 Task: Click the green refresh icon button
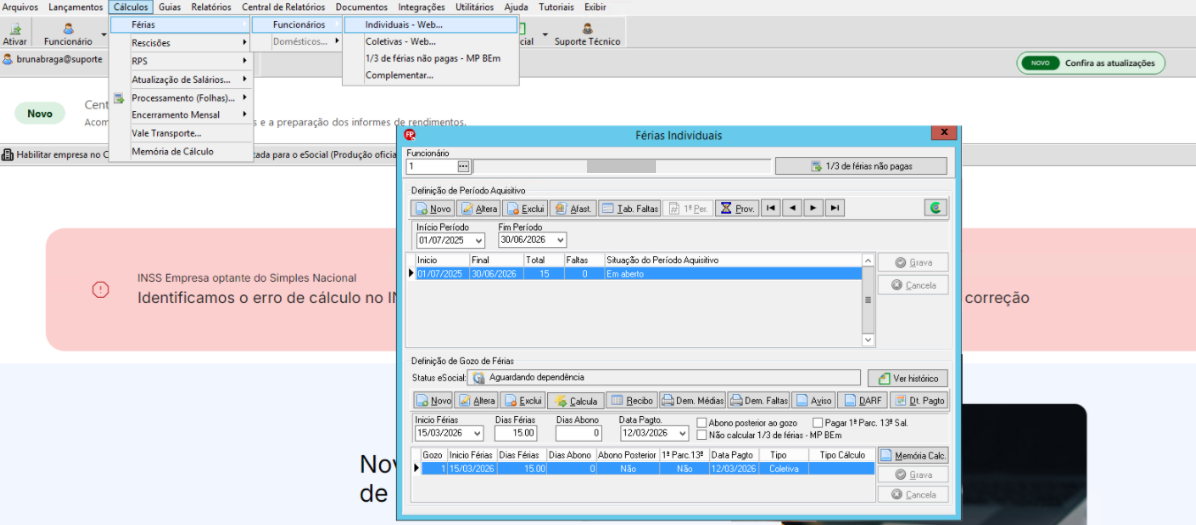pos(935,208)
